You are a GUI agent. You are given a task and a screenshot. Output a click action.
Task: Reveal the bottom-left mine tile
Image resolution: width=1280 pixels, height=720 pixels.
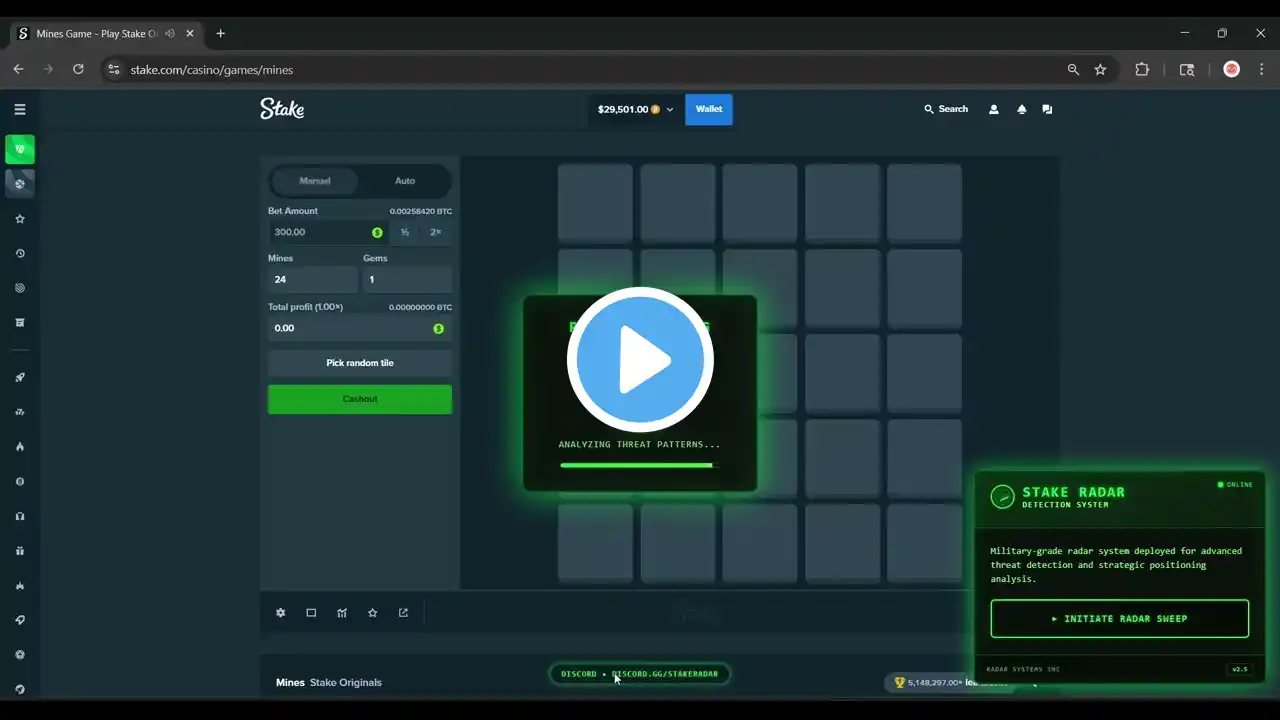pyautogui.click(x=595, y=543)
